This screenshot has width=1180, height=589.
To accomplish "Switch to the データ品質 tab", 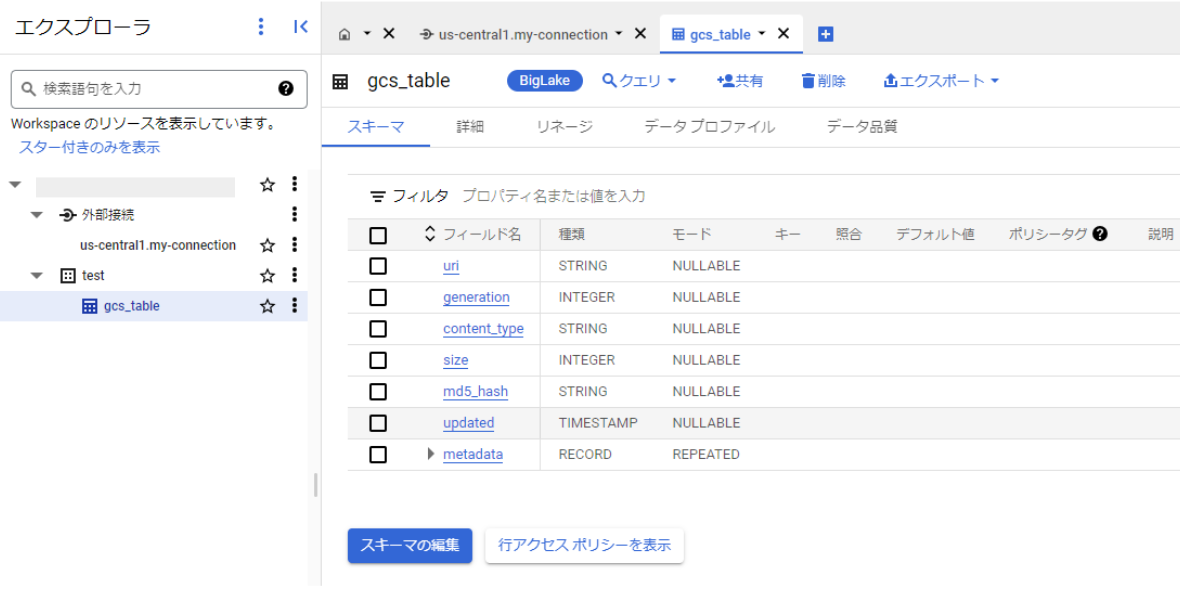I will (x=862, y=127).
